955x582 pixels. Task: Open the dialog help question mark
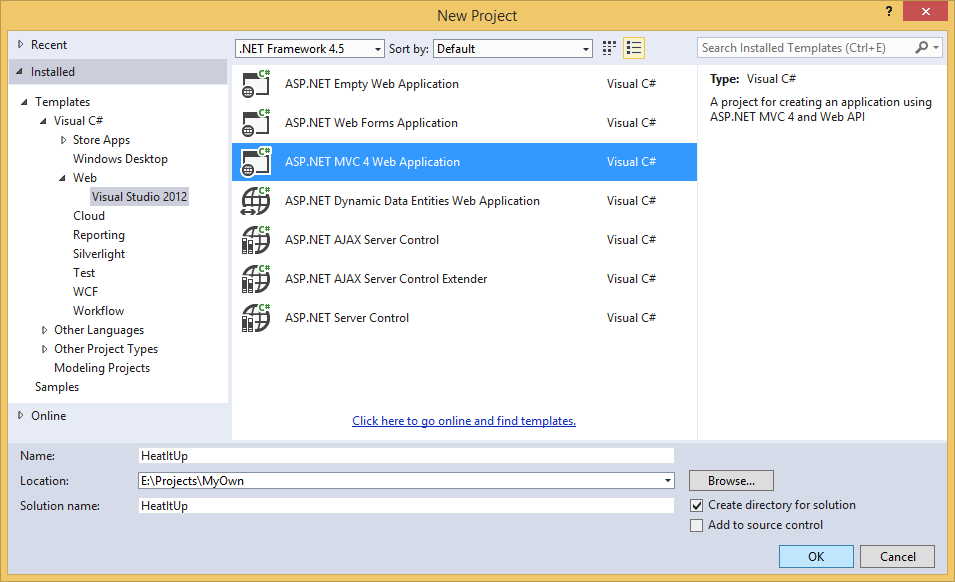pyautogui.click(x=889, y=11)
